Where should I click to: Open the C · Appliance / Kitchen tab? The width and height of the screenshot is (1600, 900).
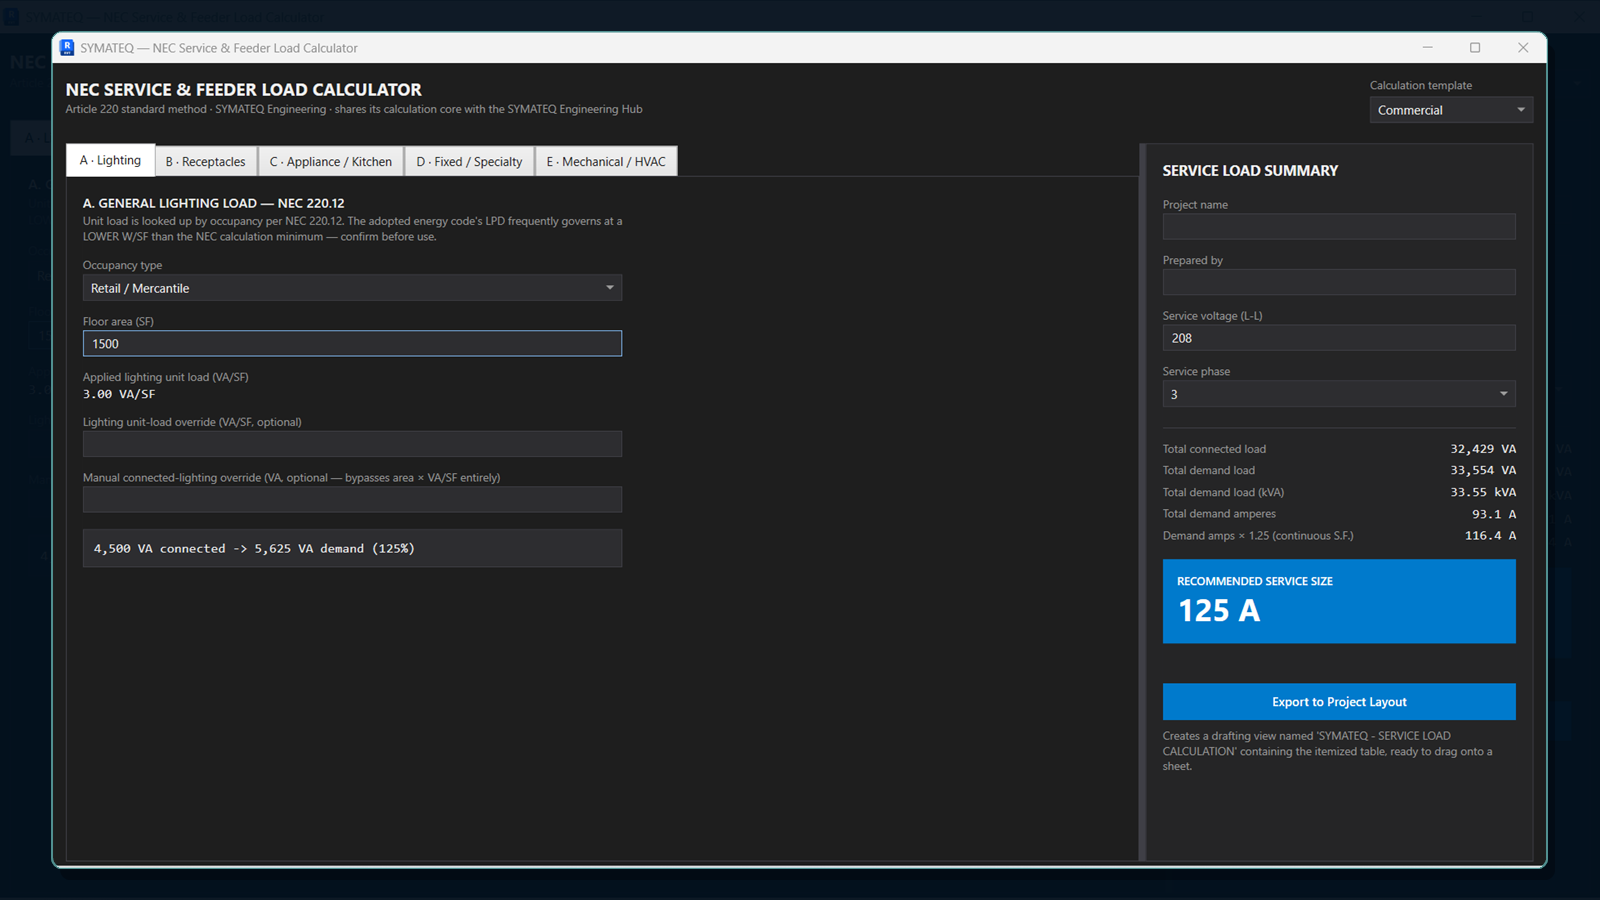pos(331,161)
